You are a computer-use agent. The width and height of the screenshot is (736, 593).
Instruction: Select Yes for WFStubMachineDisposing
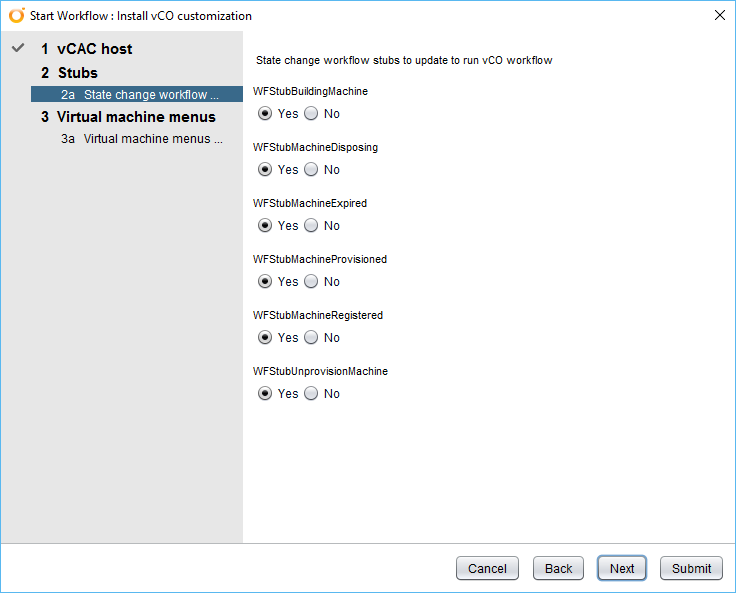point(265,170)
